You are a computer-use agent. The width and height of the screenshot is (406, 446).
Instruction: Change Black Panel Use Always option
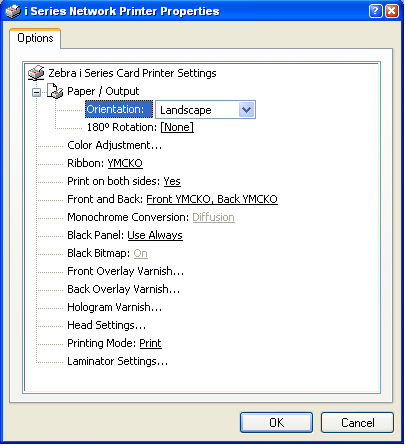point(155,235)
